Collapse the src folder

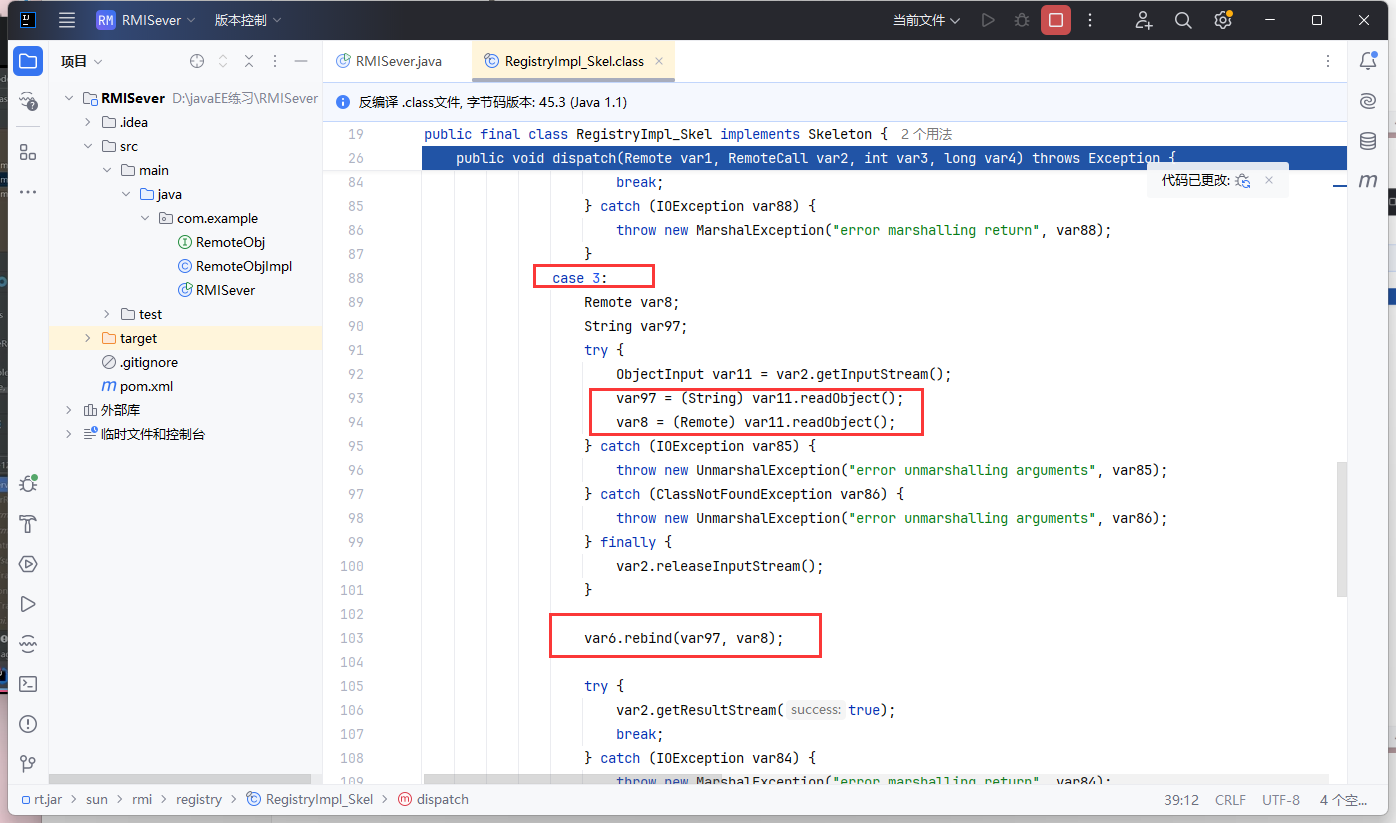click(87, 146)
